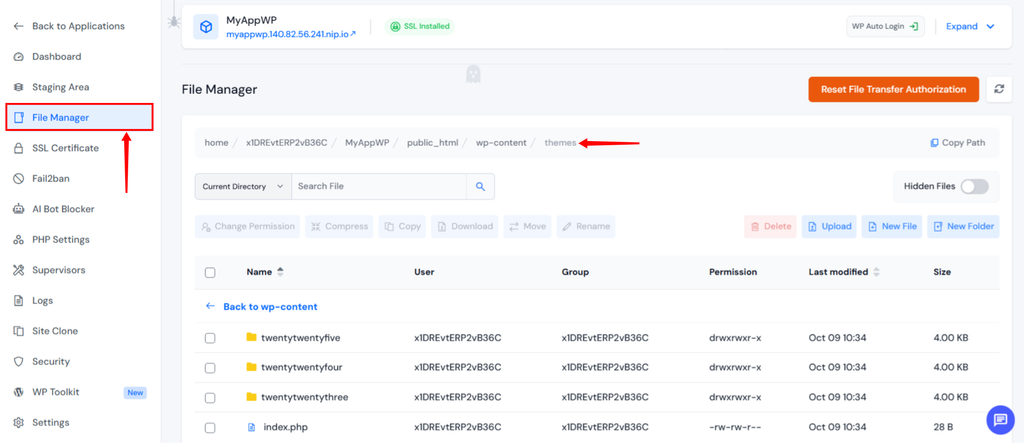
Task: Check the twentytwentyfive row checkbox
Action: (x=210, y=338)
